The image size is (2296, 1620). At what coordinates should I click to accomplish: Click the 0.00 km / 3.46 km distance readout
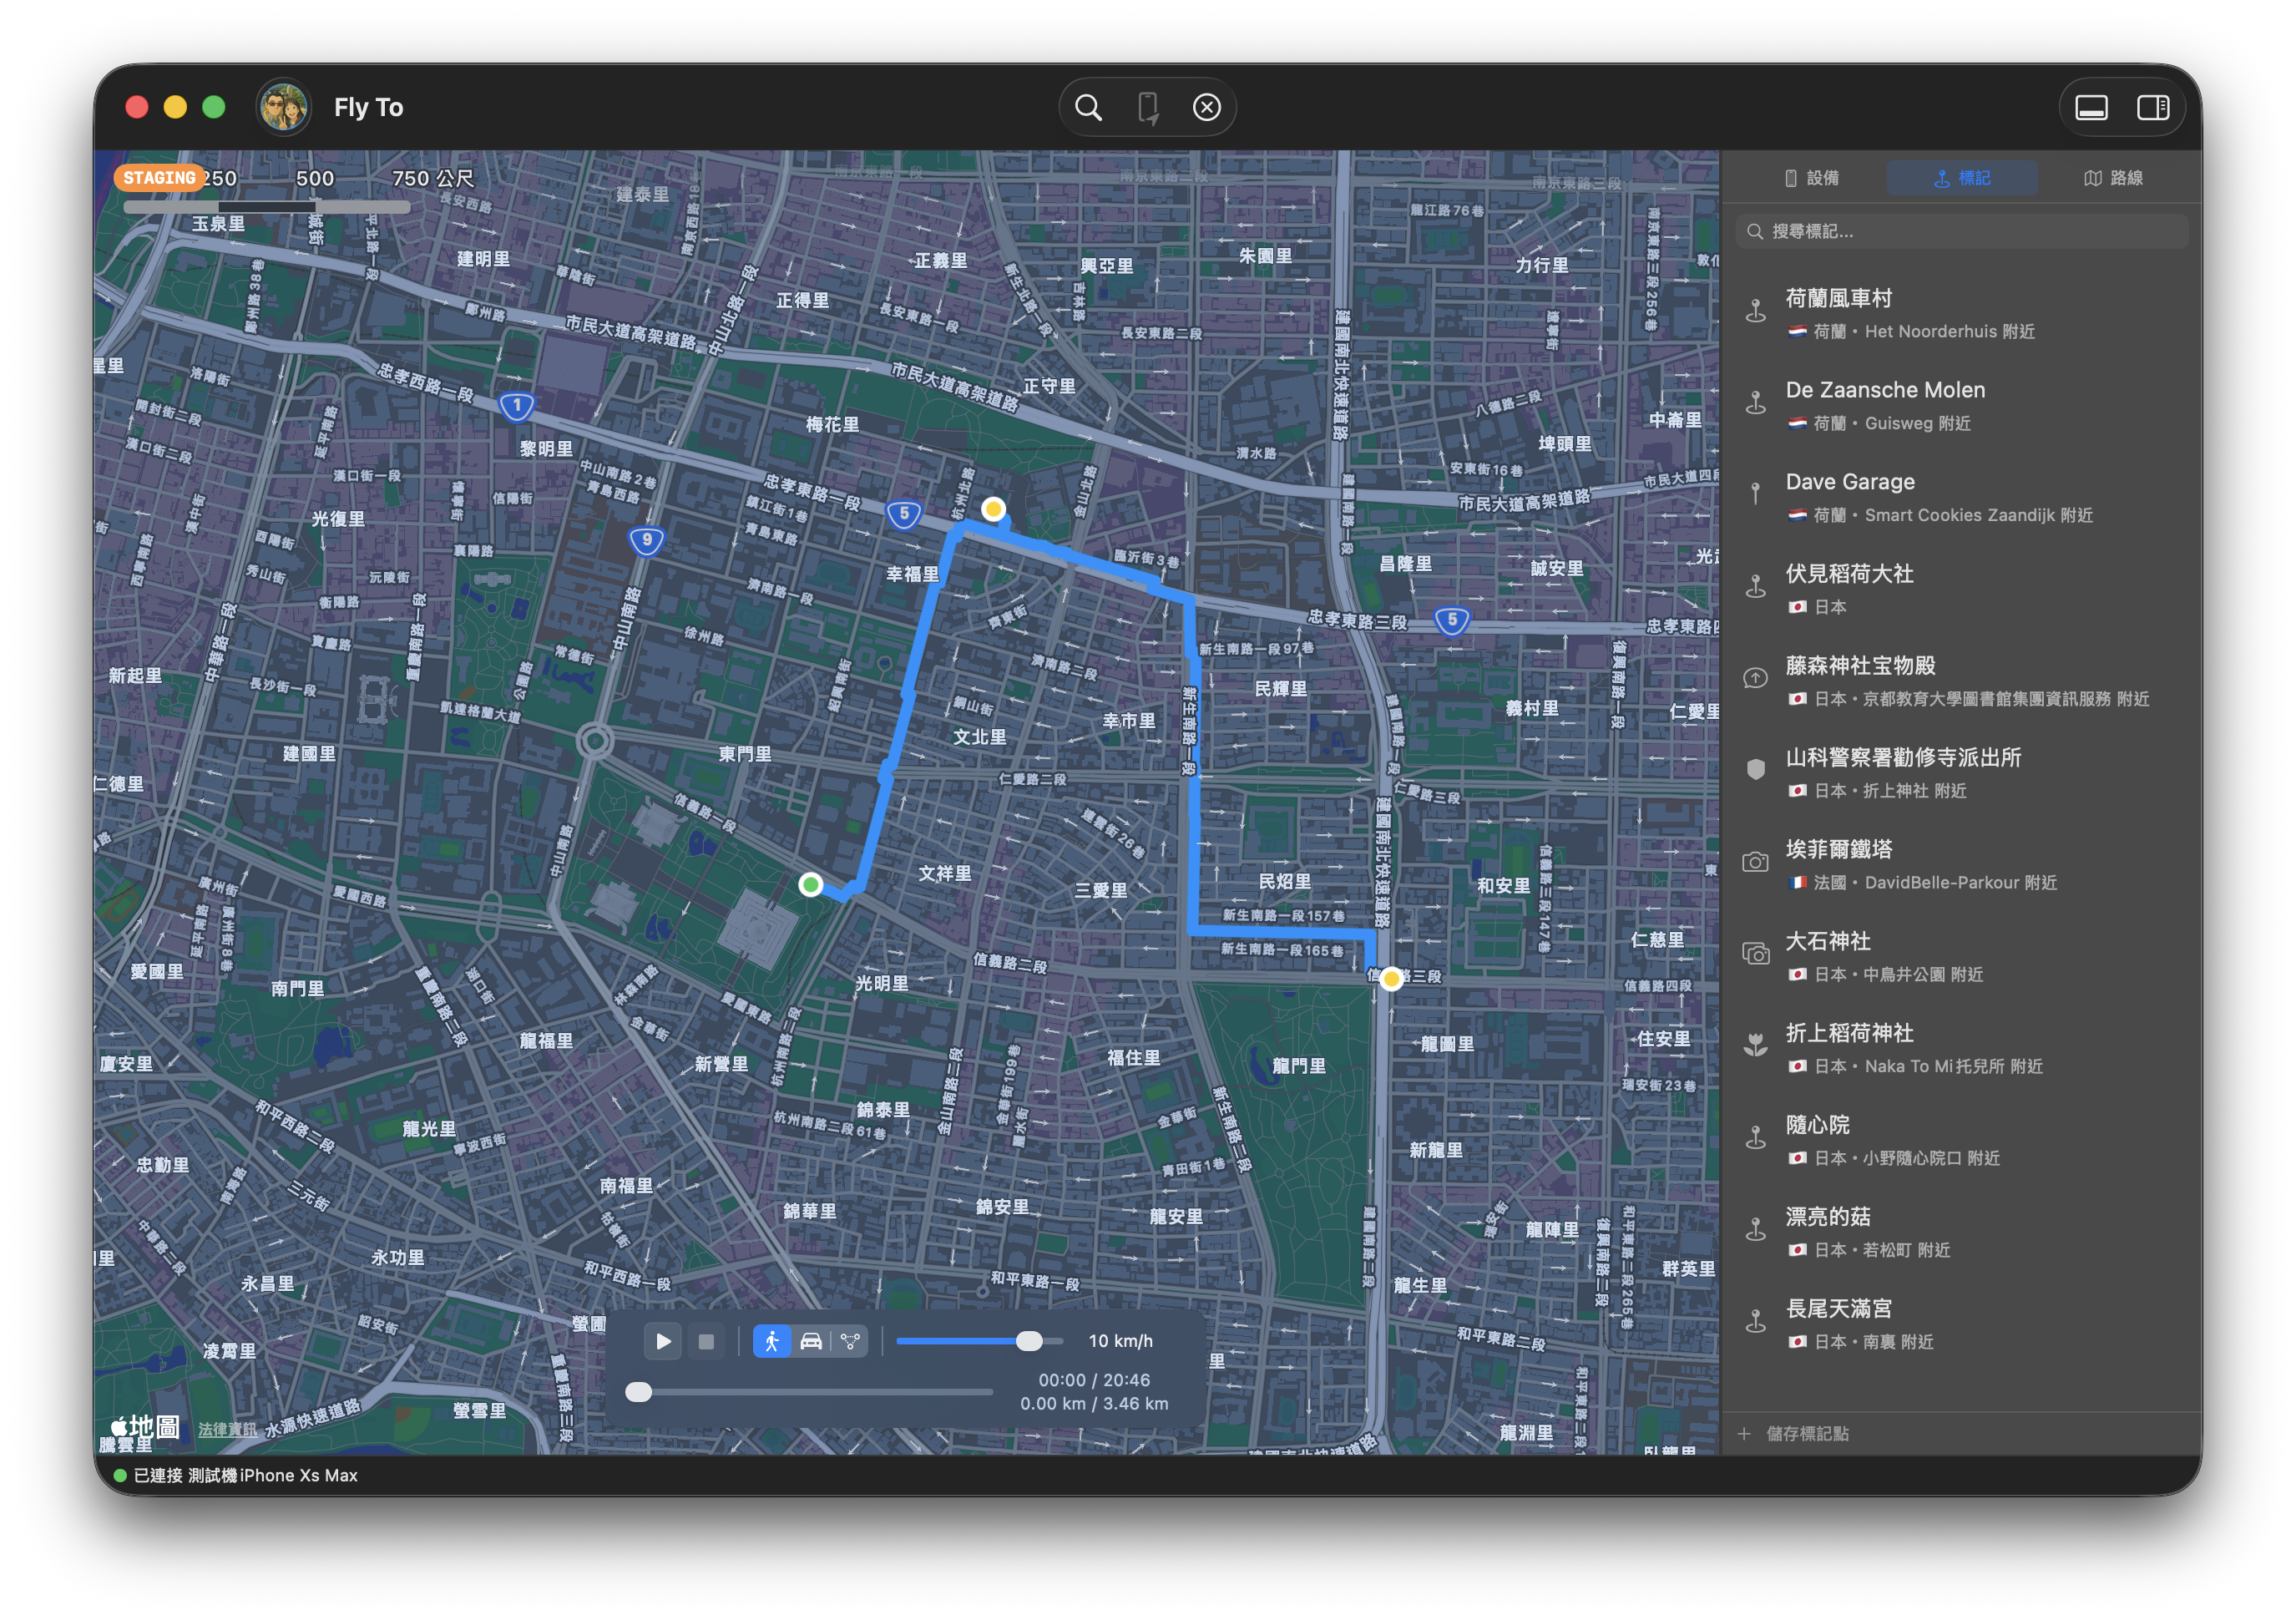coord(1094,1404)
